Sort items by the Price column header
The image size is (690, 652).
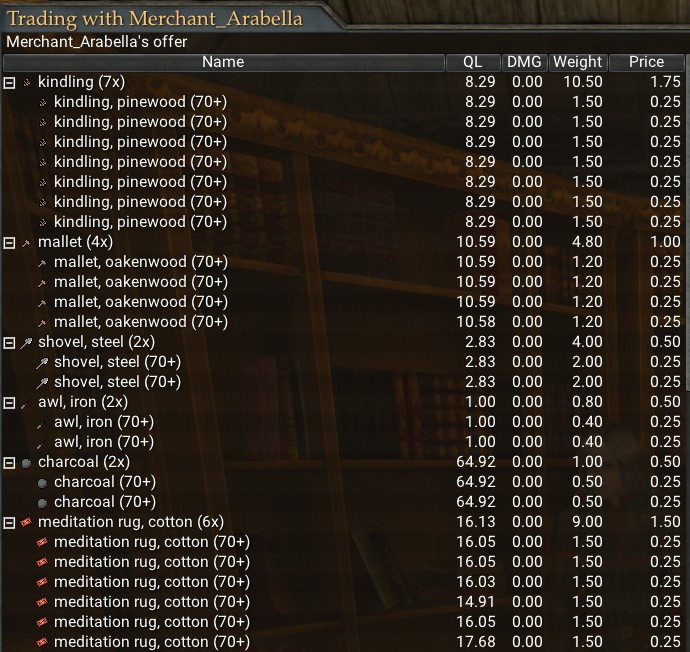tap(646, 62)
